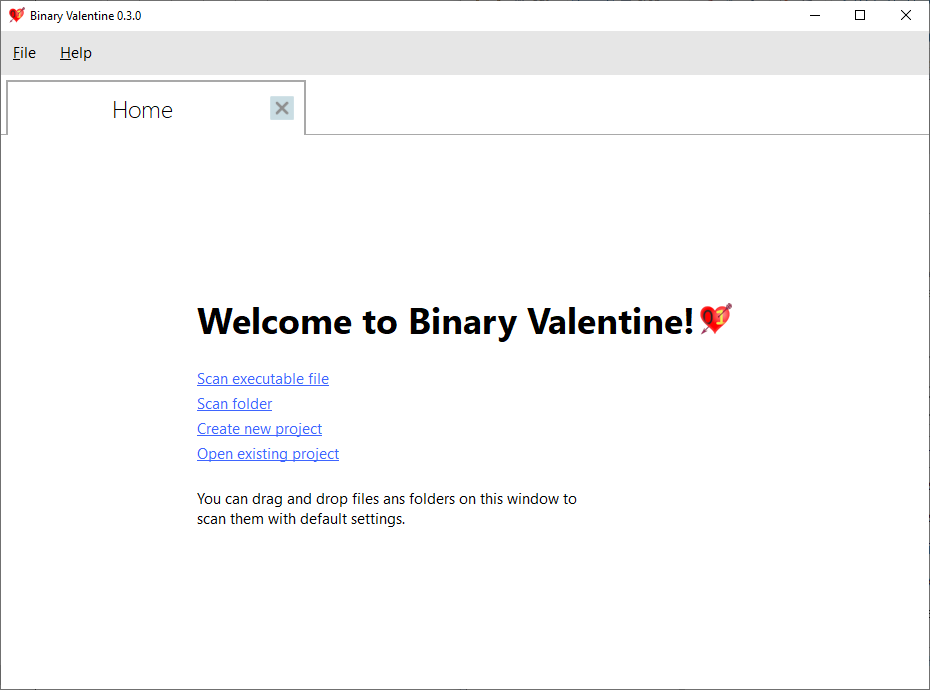Click the Welcome to Binary Valentine! heading

pyautogui.click(x=445, y=322)
